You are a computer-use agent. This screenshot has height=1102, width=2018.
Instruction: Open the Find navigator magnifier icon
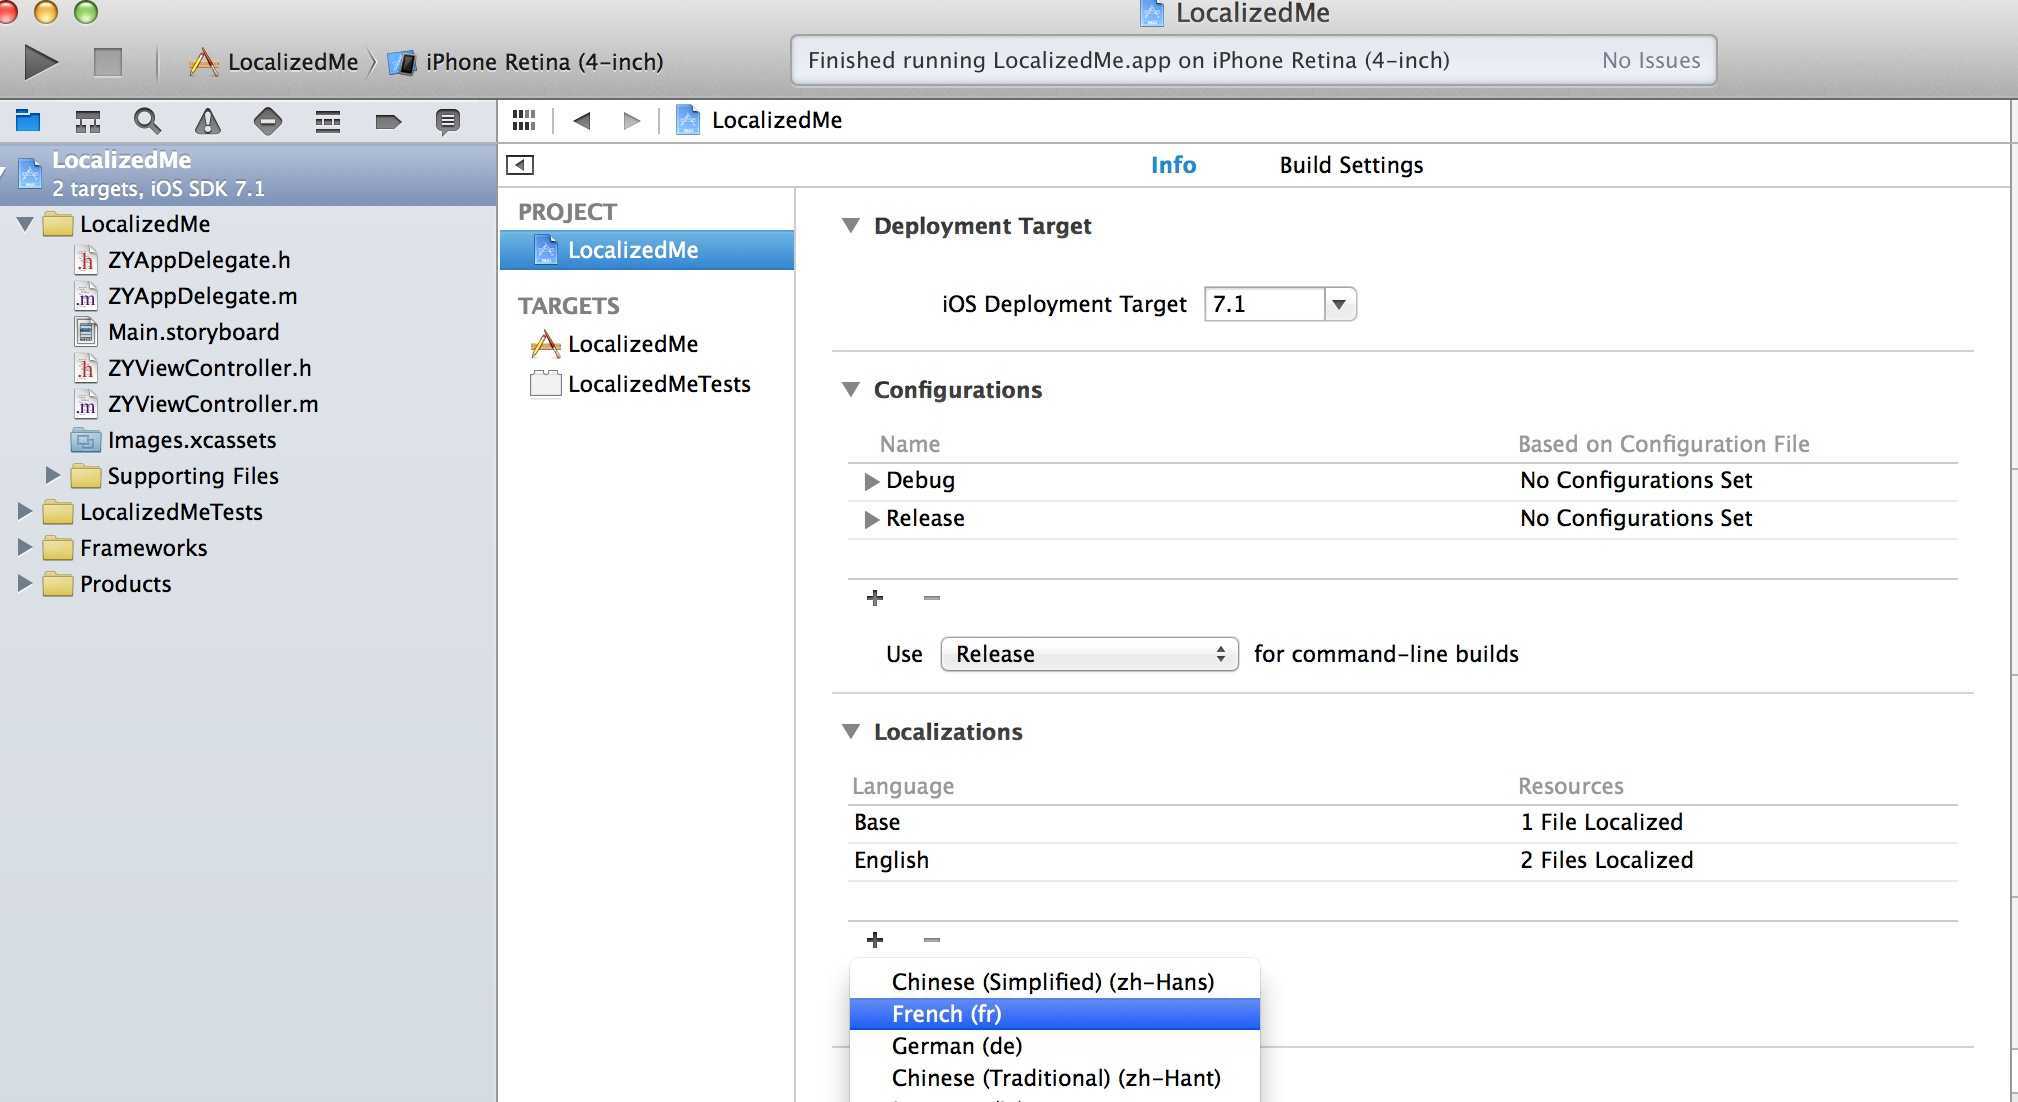(x=147, y=121)
